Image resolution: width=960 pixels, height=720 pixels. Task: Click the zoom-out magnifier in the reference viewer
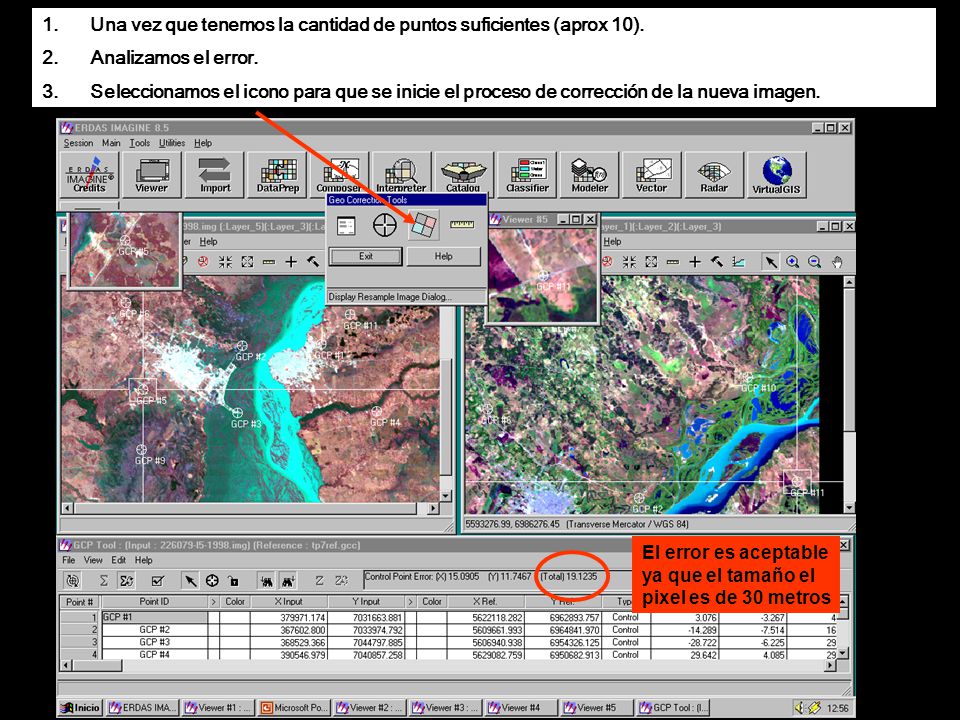pos(814,262)
